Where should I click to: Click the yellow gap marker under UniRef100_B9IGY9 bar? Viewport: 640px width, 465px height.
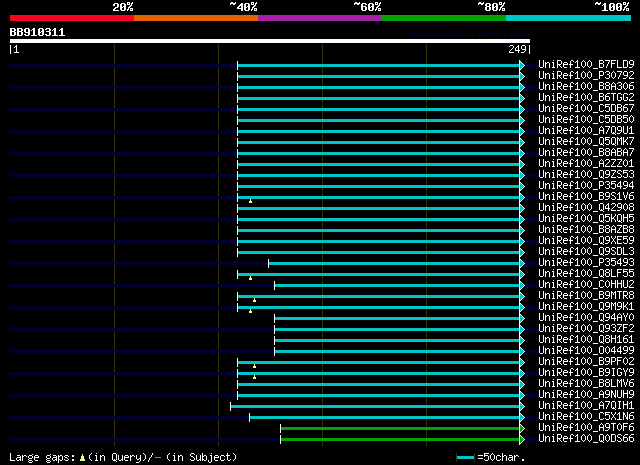tap(254, 377)
